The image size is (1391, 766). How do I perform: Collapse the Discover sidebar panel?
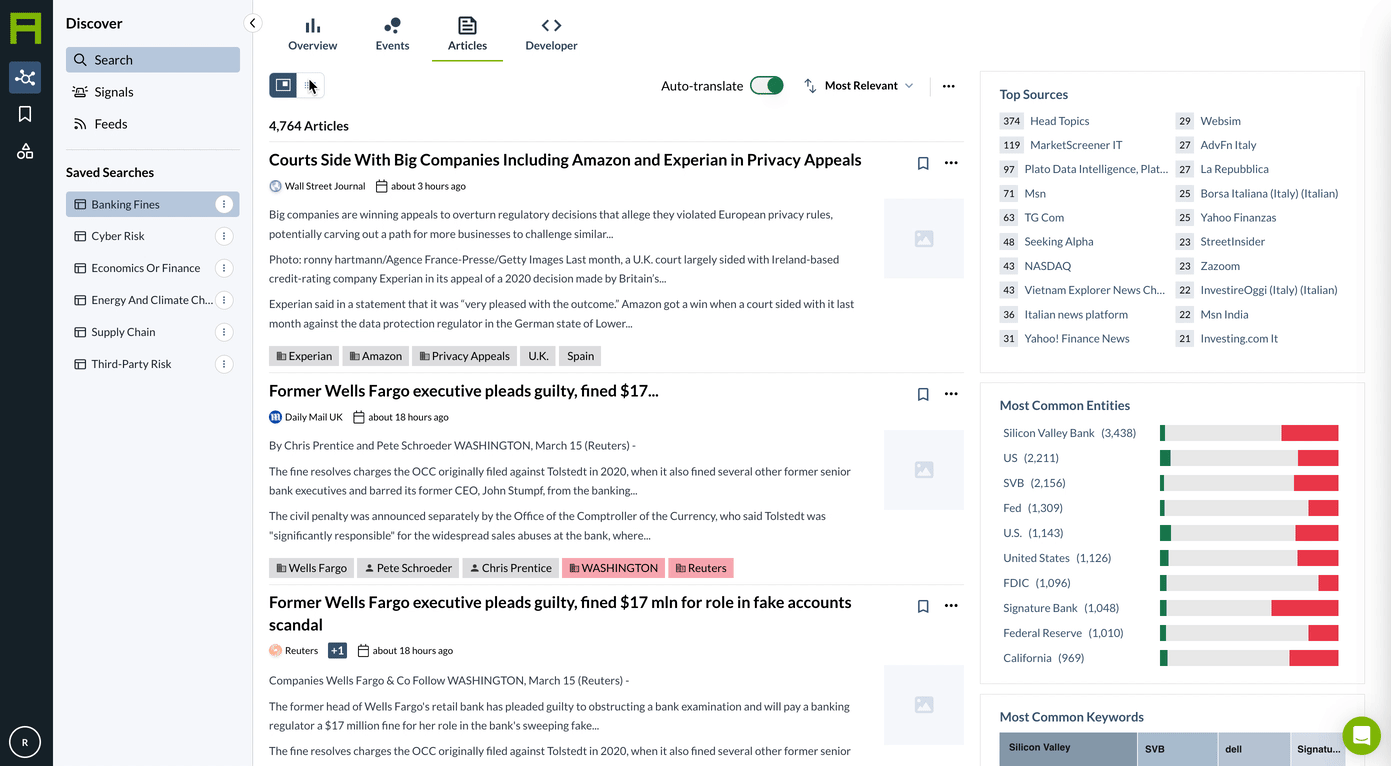click(252, 23)
